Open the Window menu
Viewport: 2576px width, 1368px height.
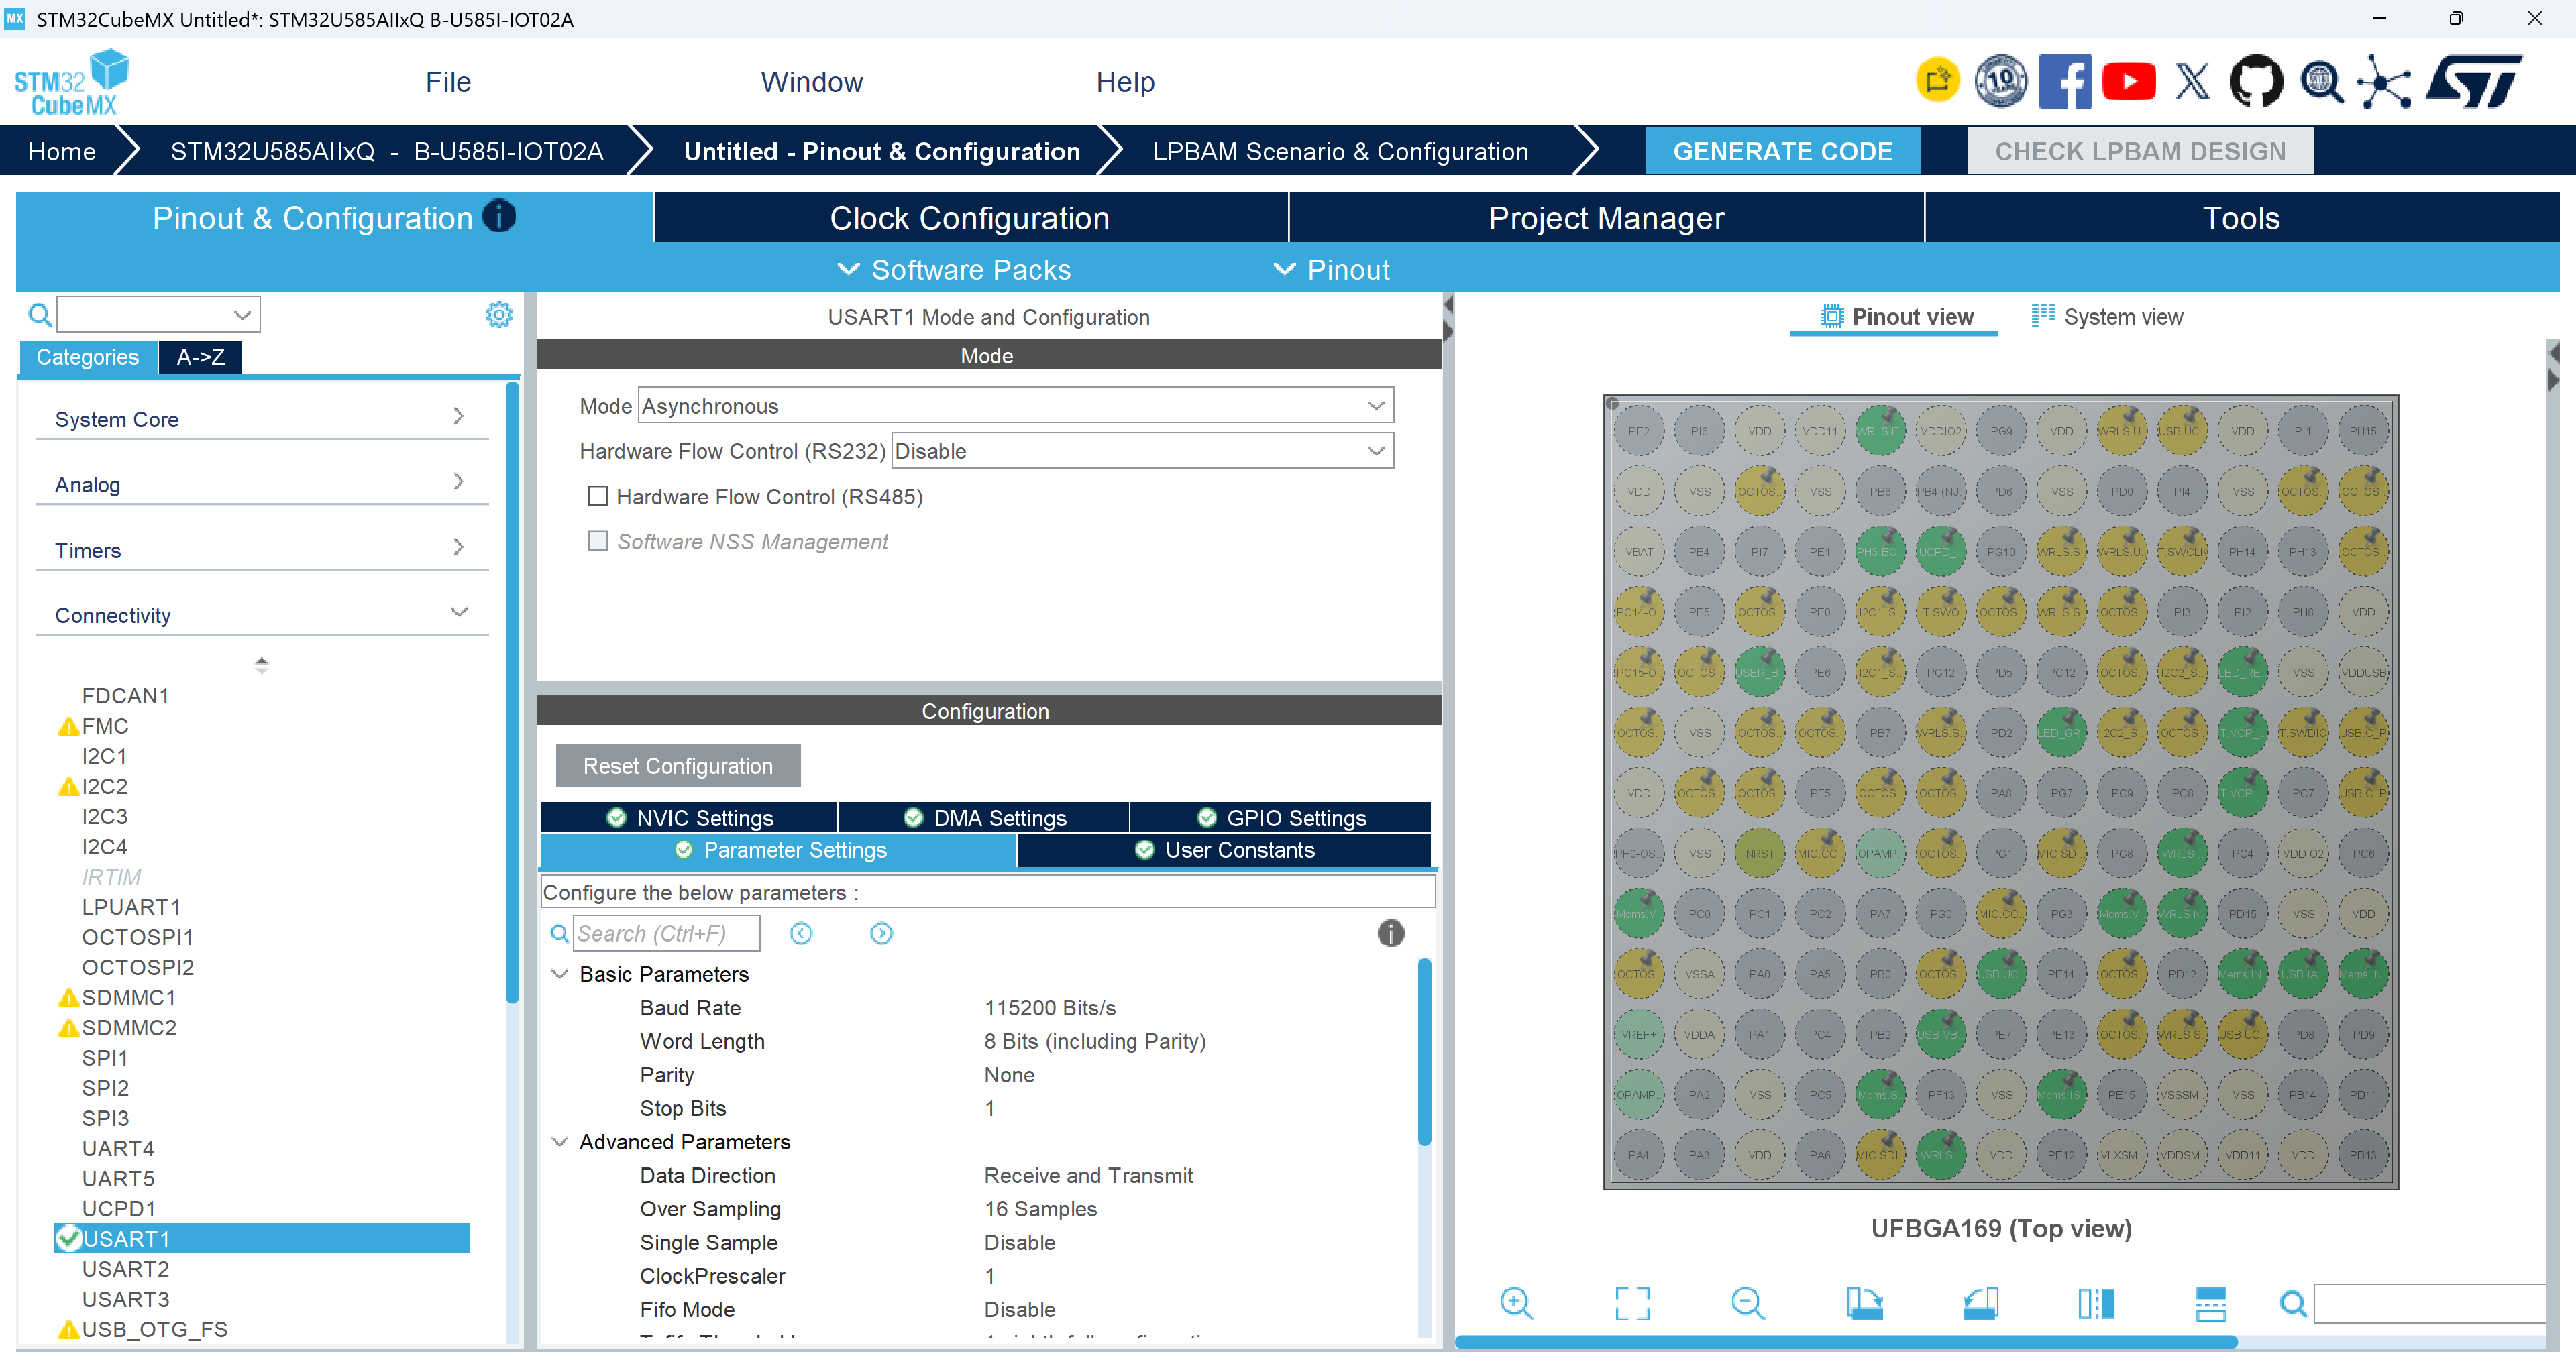point(812,82)
